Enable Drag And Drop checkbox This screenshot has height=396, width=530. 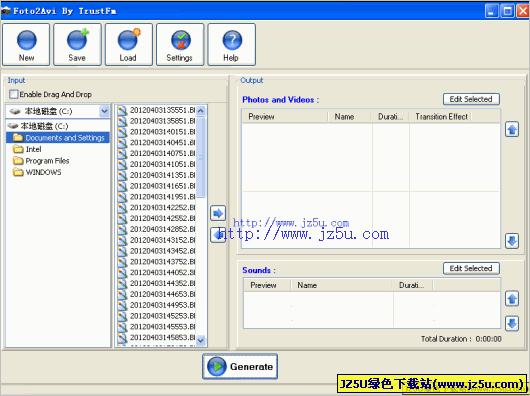point(14,94)
